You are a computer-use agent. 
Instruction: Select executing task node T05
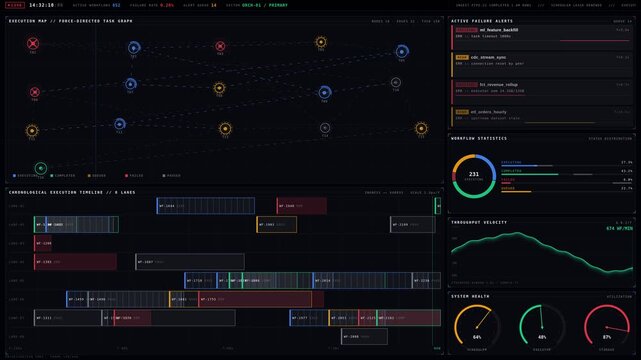tap(402, 51)
